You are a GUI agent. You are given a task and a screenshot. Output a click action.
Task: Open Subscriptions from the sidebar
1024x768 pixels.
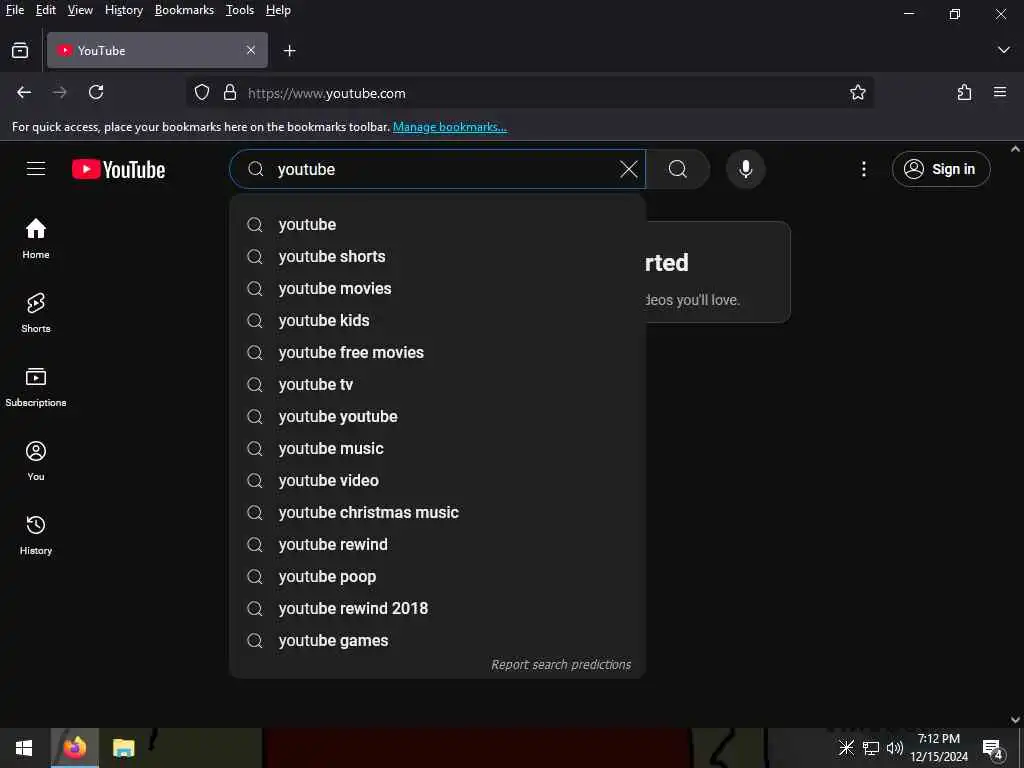coord(36,387)
